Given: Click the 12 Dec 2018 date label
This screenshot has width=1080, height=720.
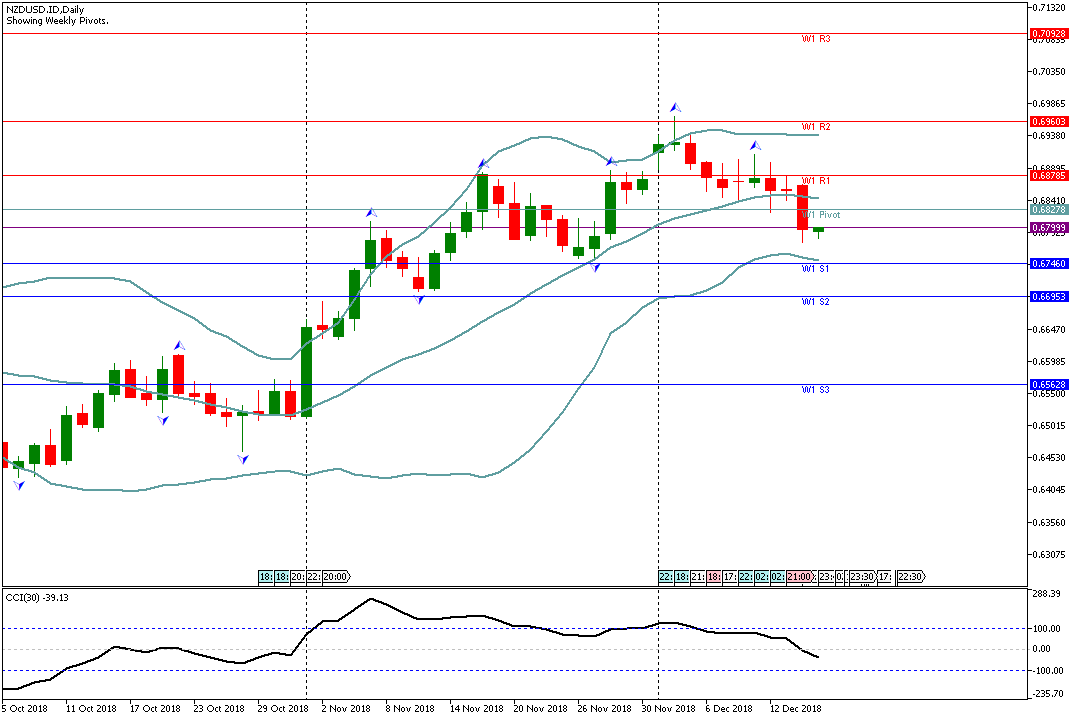Looking at the screenshot, I should click(796, 709).
